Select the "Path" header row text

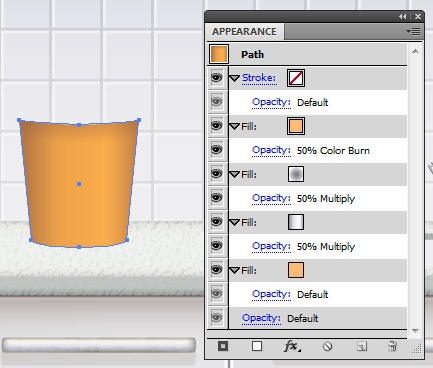point(252,54)
